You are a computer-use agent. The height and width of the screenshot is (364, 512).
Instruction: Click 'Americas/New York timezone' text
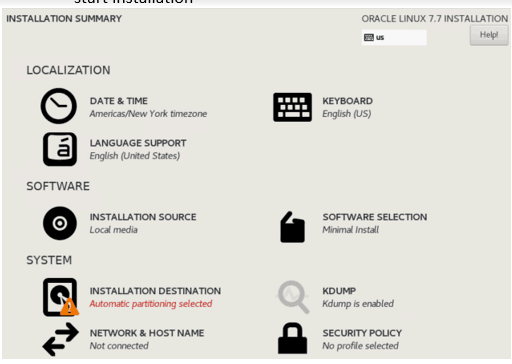(x=148, y=114)
